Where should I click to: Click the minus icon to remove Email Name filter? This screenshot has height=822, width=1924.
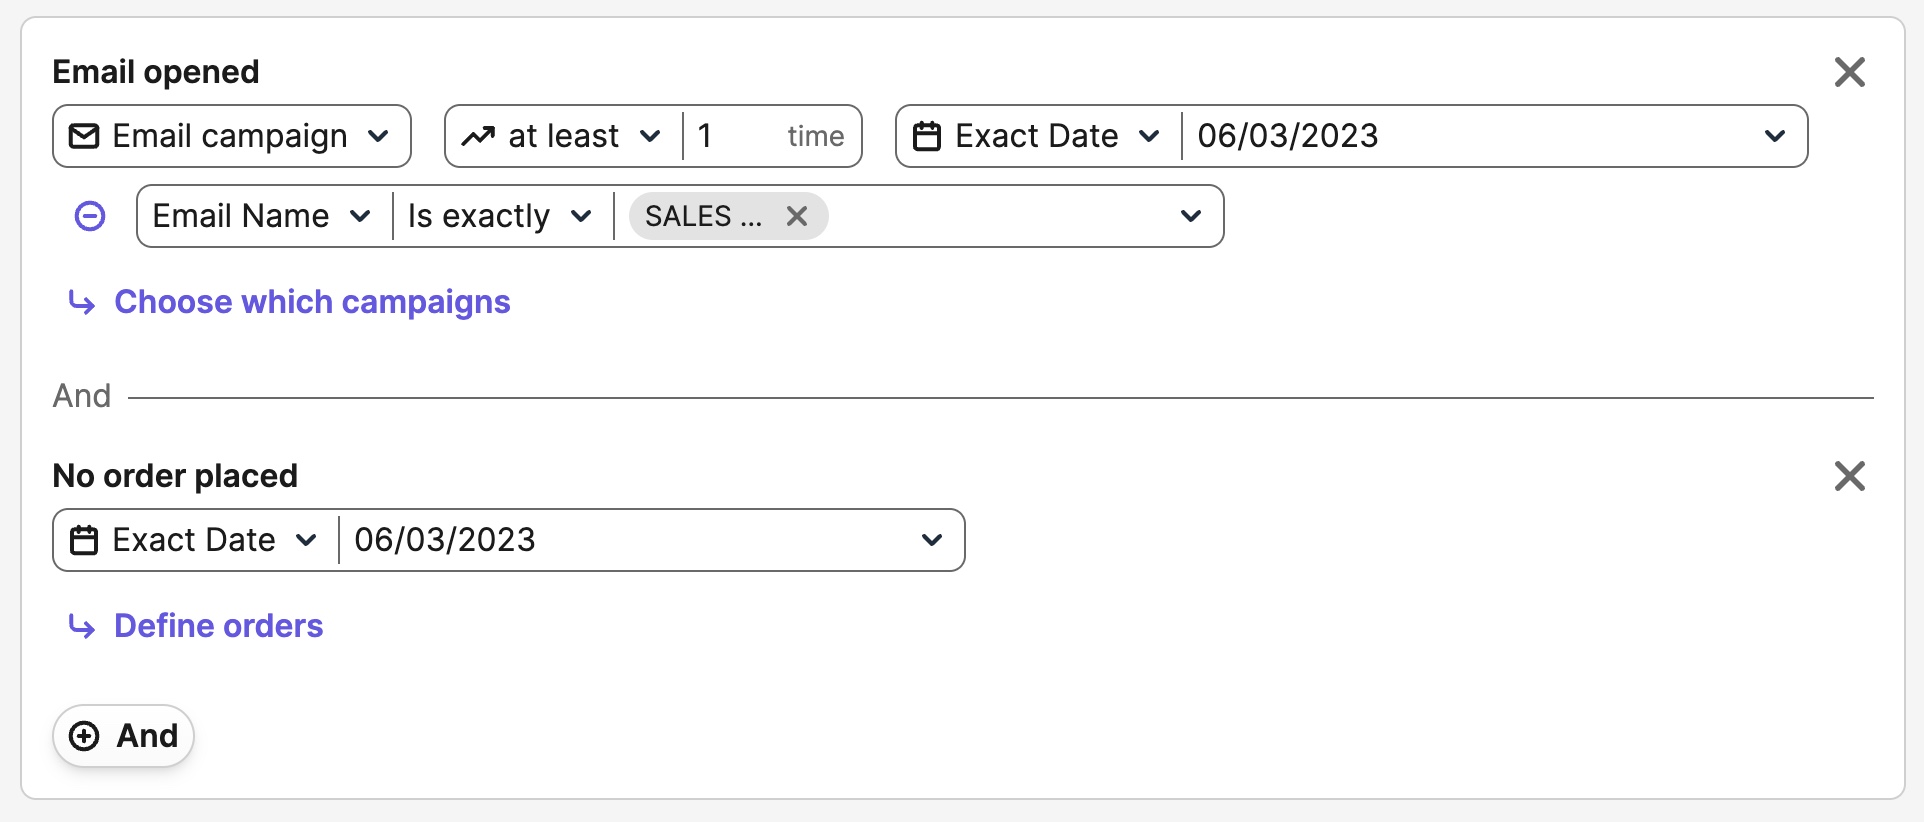[x=90, y=216]
